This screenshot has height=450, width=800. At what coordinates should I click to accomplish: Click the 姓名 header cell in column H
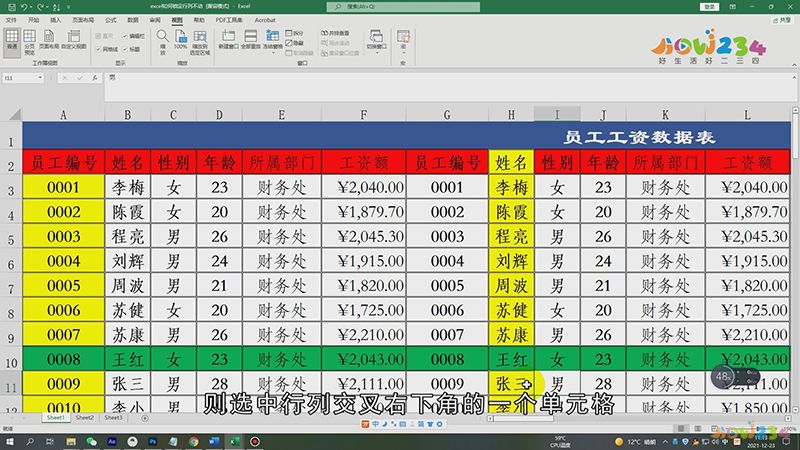pos(511,163)
